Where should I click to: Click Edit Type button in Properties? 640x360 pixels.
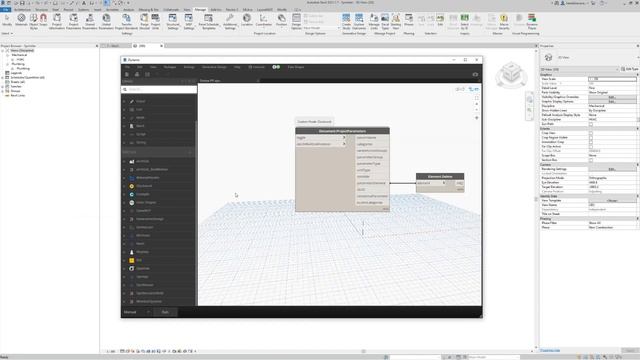(630, 69)
